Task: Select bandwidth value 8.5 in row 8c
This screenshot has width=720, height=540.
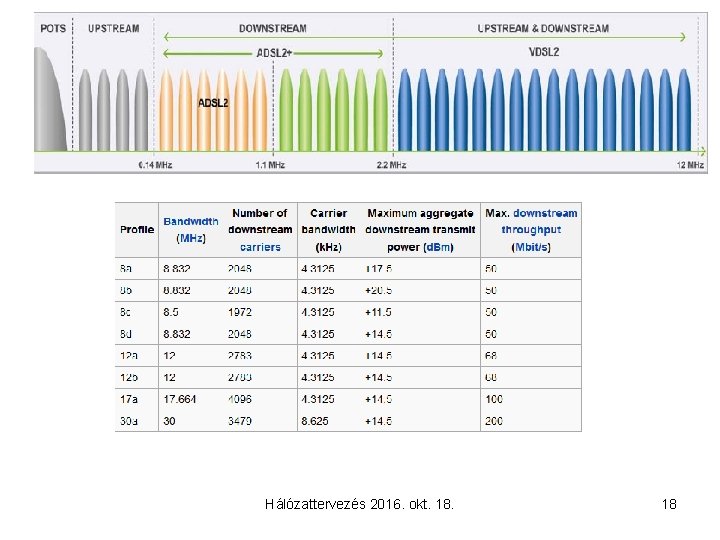Action: point(171,312)
